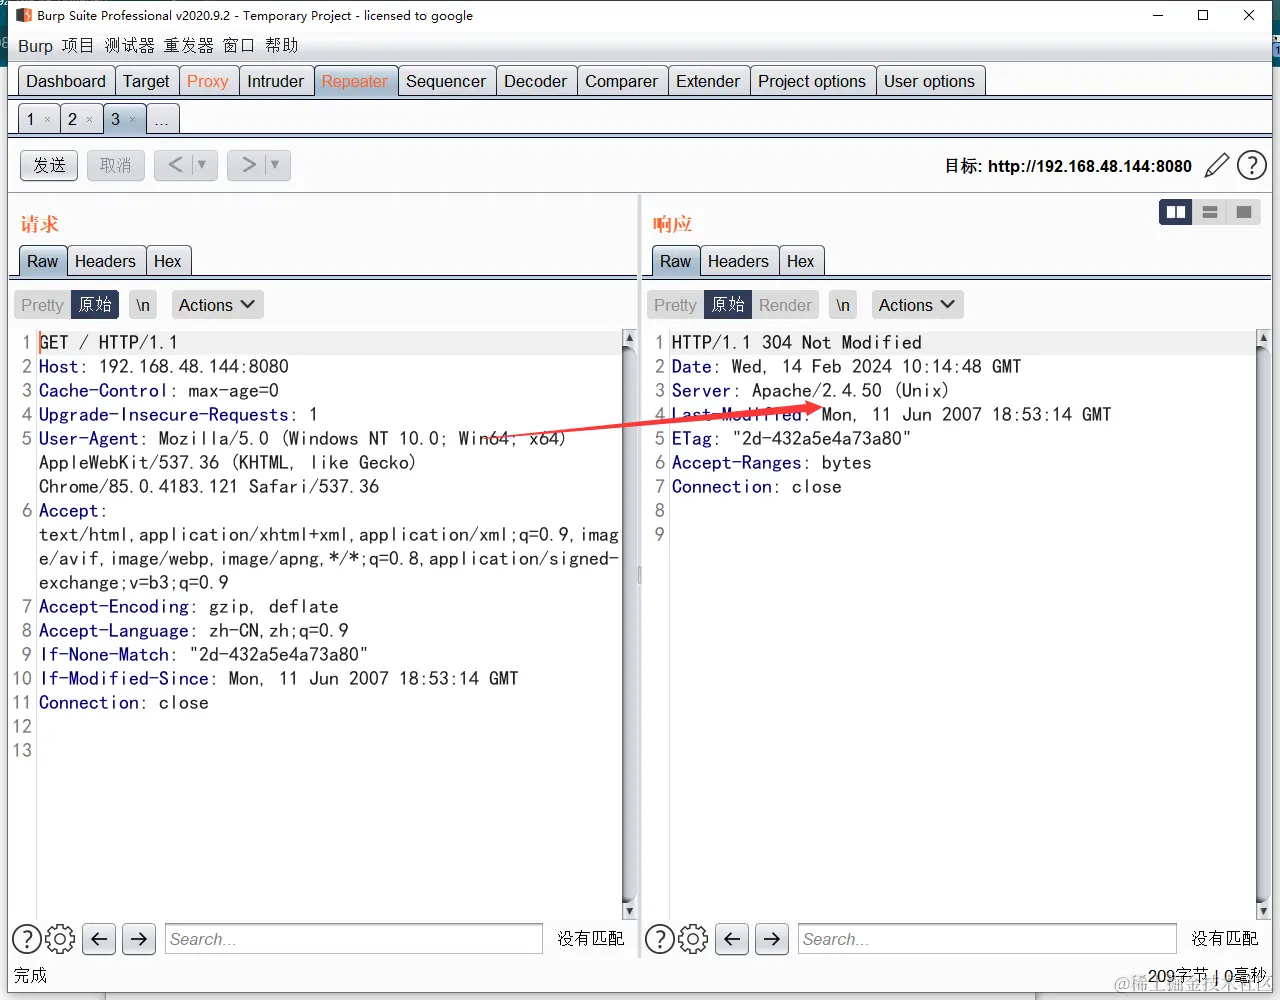Screen dimensions: 1280x1000
Task: Click the request pane vertical scrollbar
Action: tap(629, 625)
